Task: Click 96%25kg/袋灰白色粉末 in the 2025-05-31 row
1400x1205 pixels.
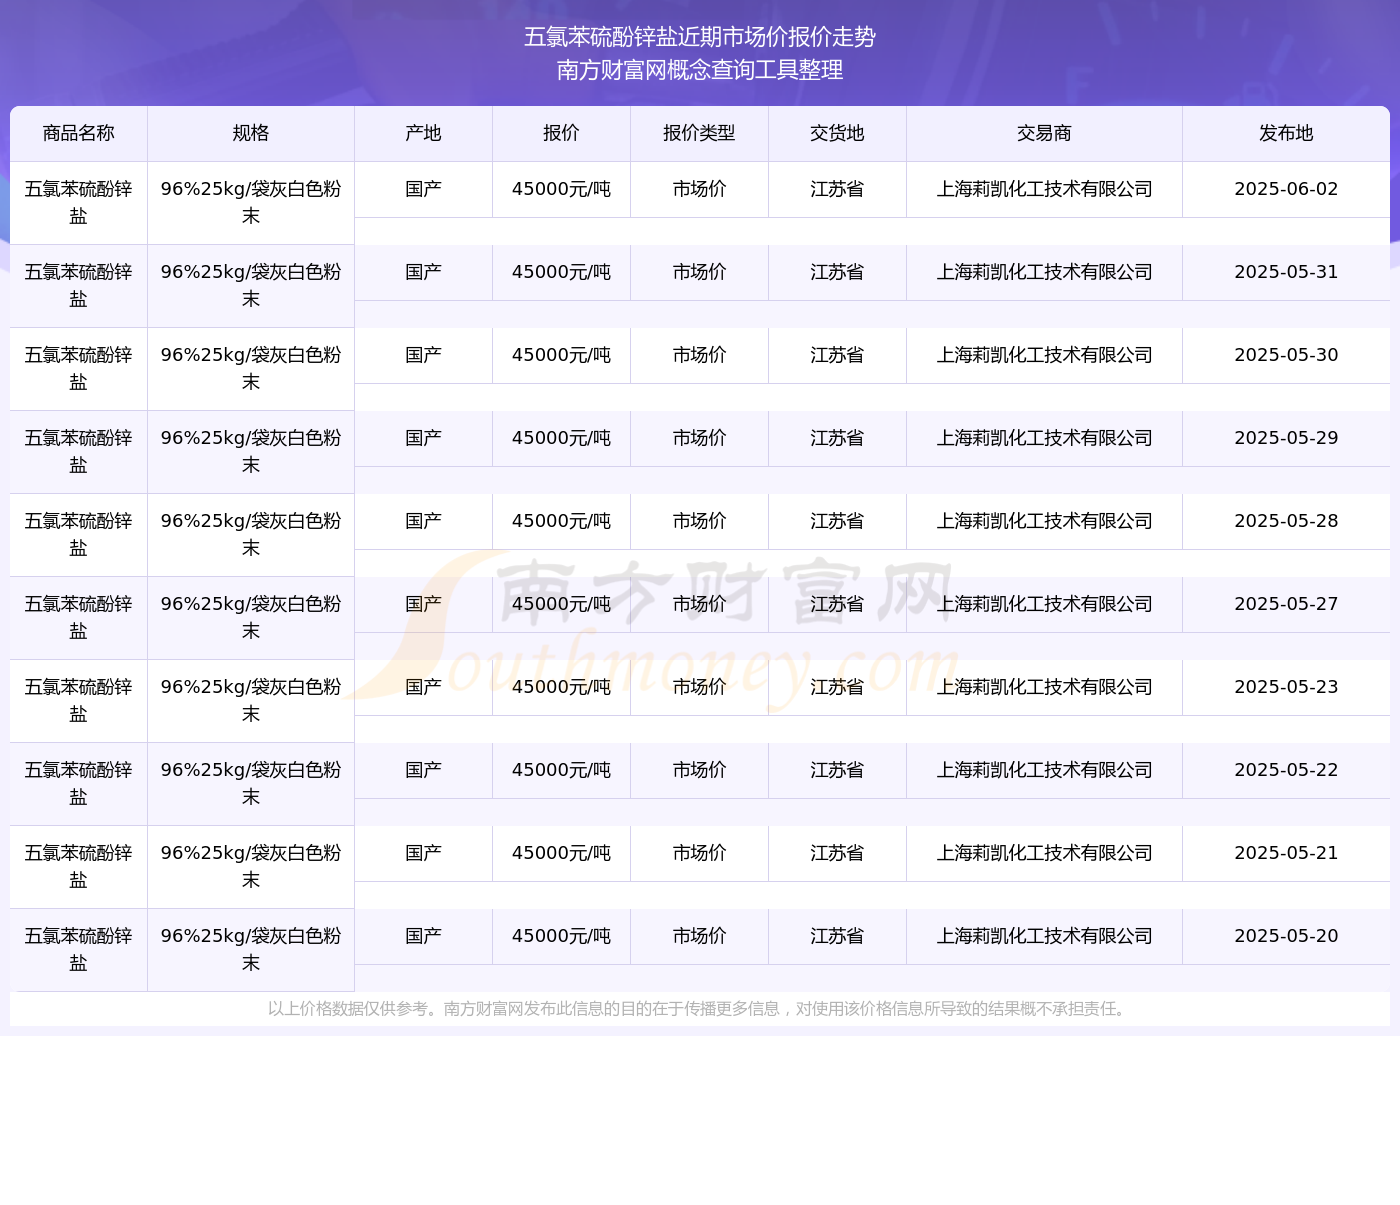Action: 251,285
